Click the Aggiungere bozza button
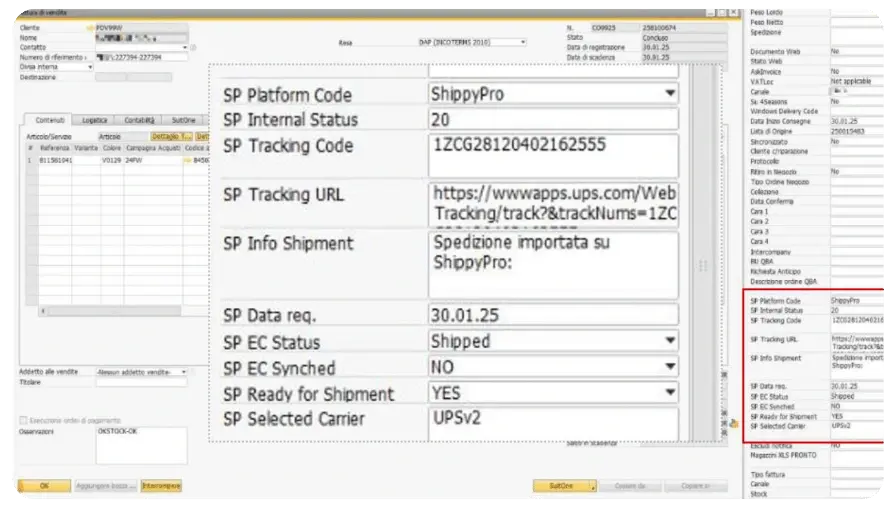This screenshot has height=510, width=894. 106,486
